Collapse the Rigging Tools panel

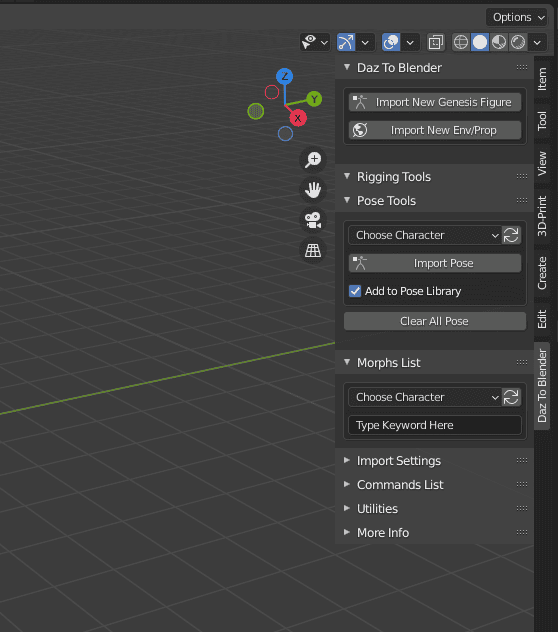coord(347,176)
